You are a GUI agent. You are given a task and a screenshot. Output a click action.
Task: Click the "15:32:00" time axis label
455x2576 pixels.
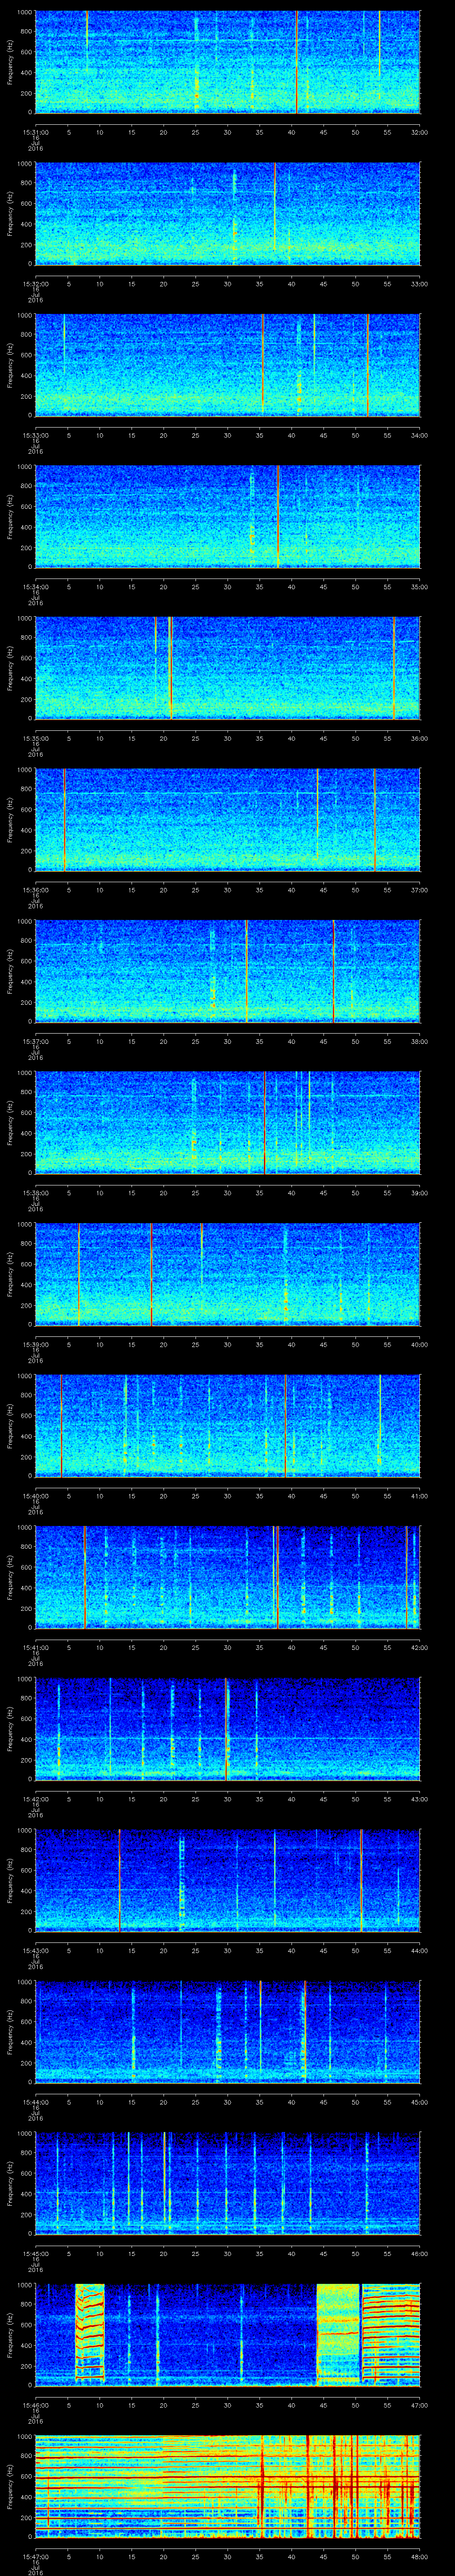[36, 284]
